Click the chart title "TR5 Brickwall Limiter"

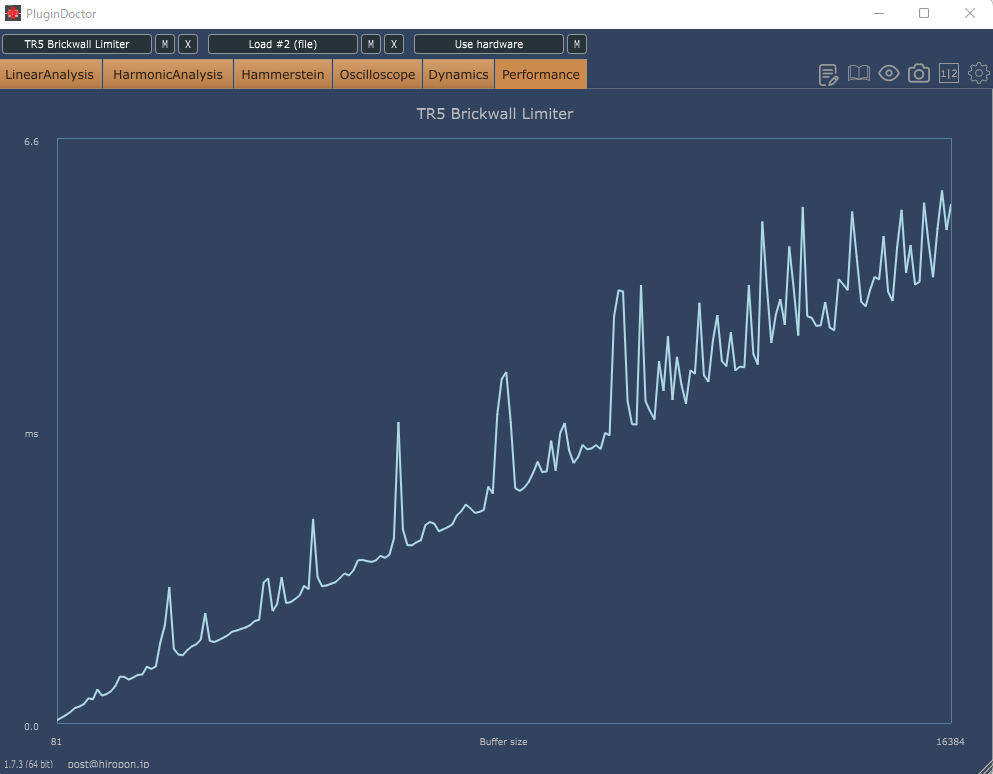(x=495, y=113)
